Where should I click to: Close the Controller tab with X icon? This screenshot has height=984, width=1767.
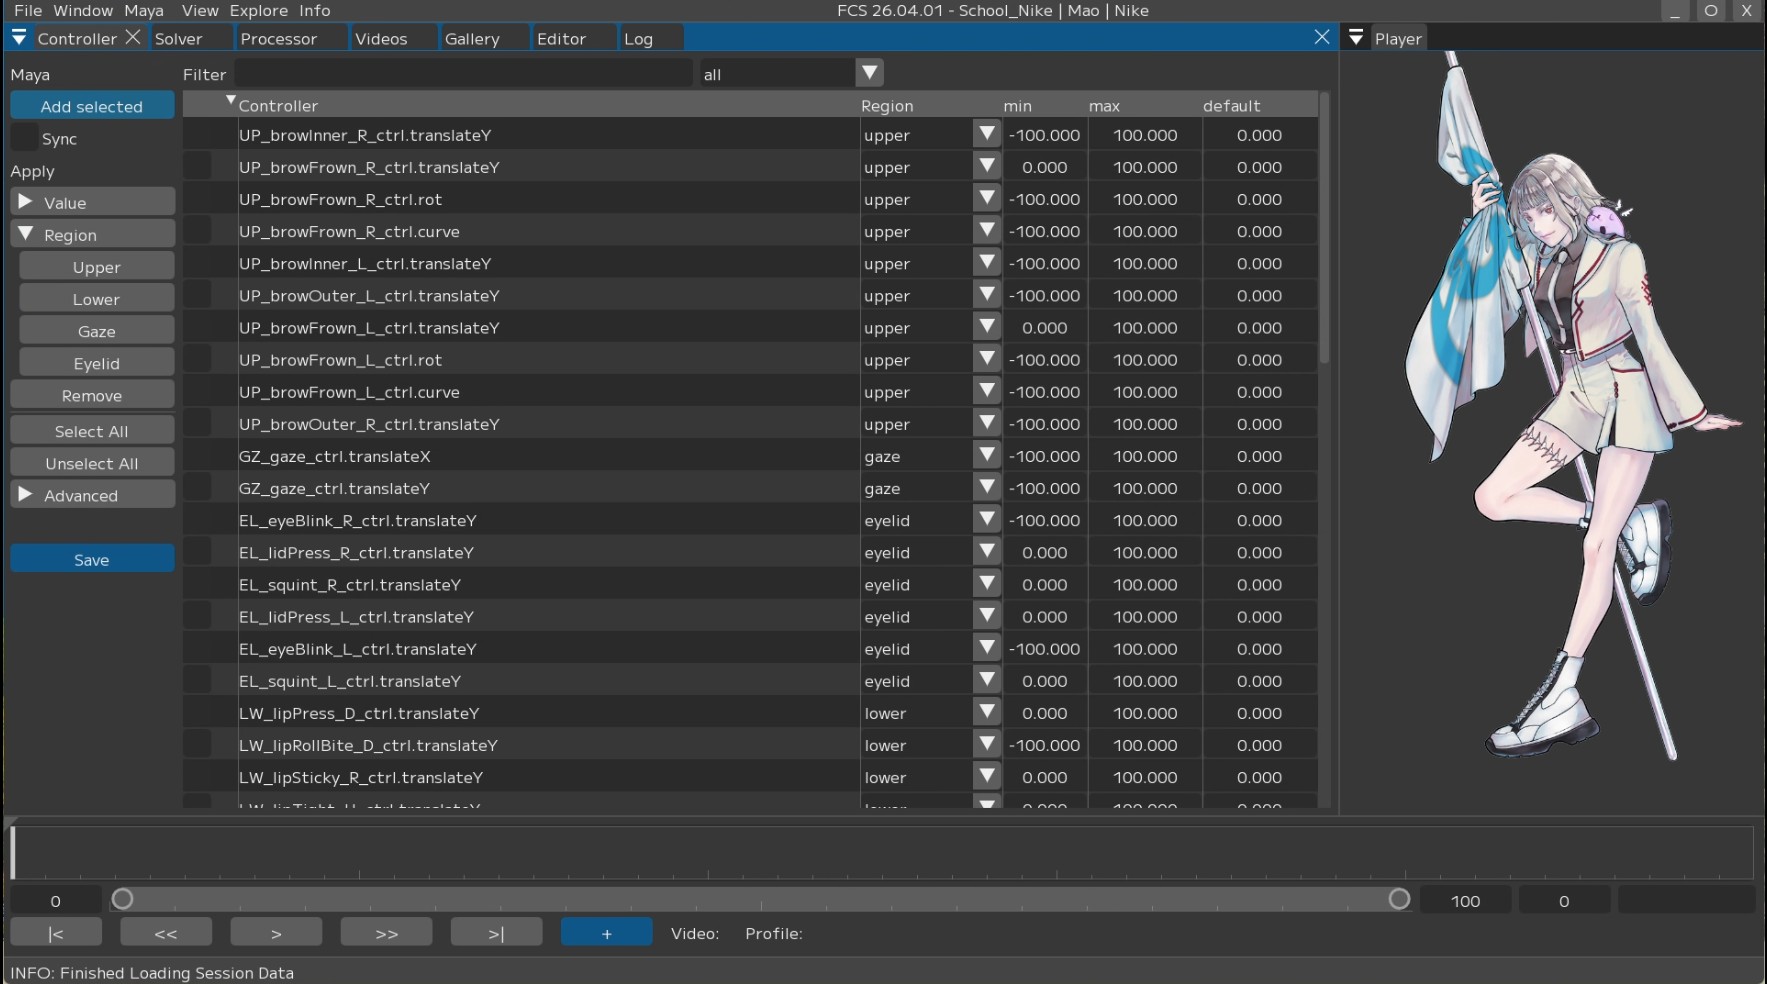133,38
